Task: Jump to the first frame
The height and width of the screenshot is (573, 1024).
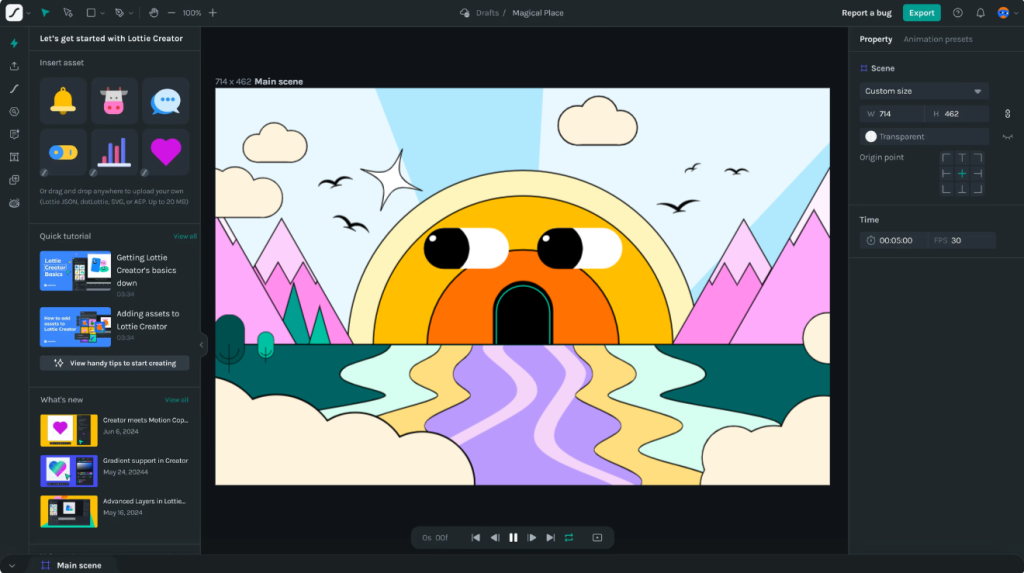Action: (x=476, y=538)
